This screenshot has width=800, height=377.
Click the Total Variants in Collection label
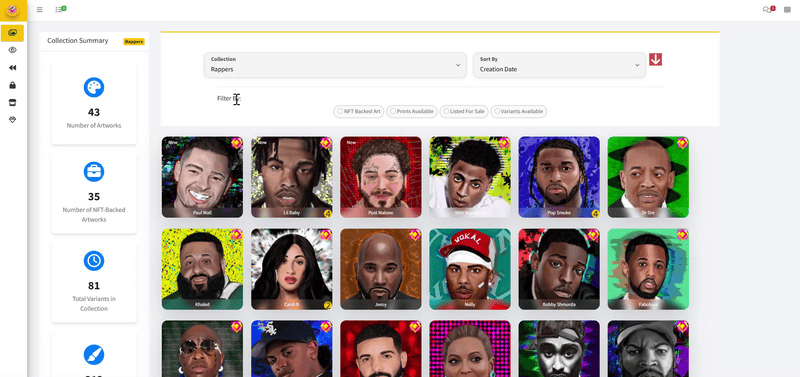pyautogui.click(x=94, y=304)
